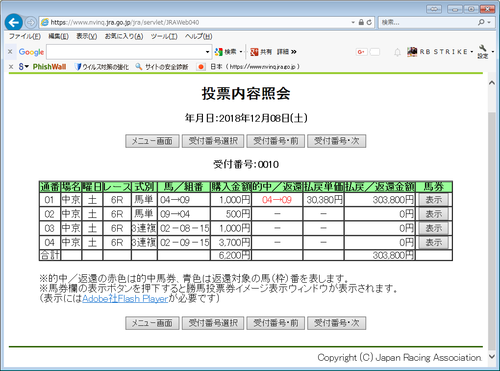
Task: Open the ファイル(F) menu
Action: click(25, 36)
